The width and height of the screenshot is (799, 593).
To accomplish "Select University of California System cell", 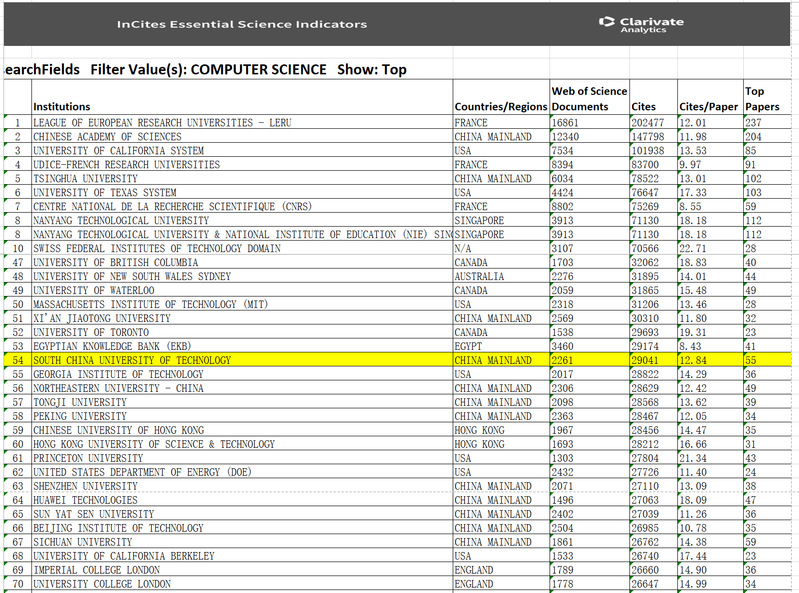I will click(x=242, y=150).
